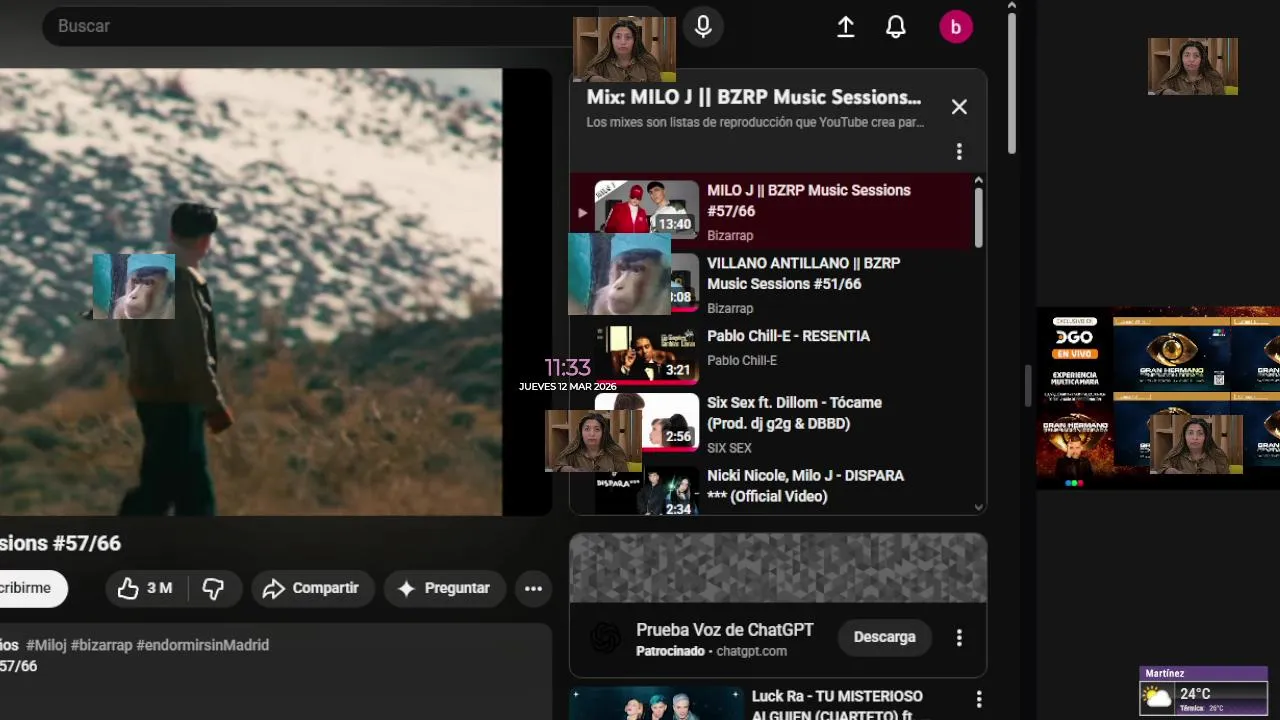Image resolution: width=1280 pixels, height=720 pixels.
Task: Click Pablo Chill-E channel name
Action: pos(742,361)
